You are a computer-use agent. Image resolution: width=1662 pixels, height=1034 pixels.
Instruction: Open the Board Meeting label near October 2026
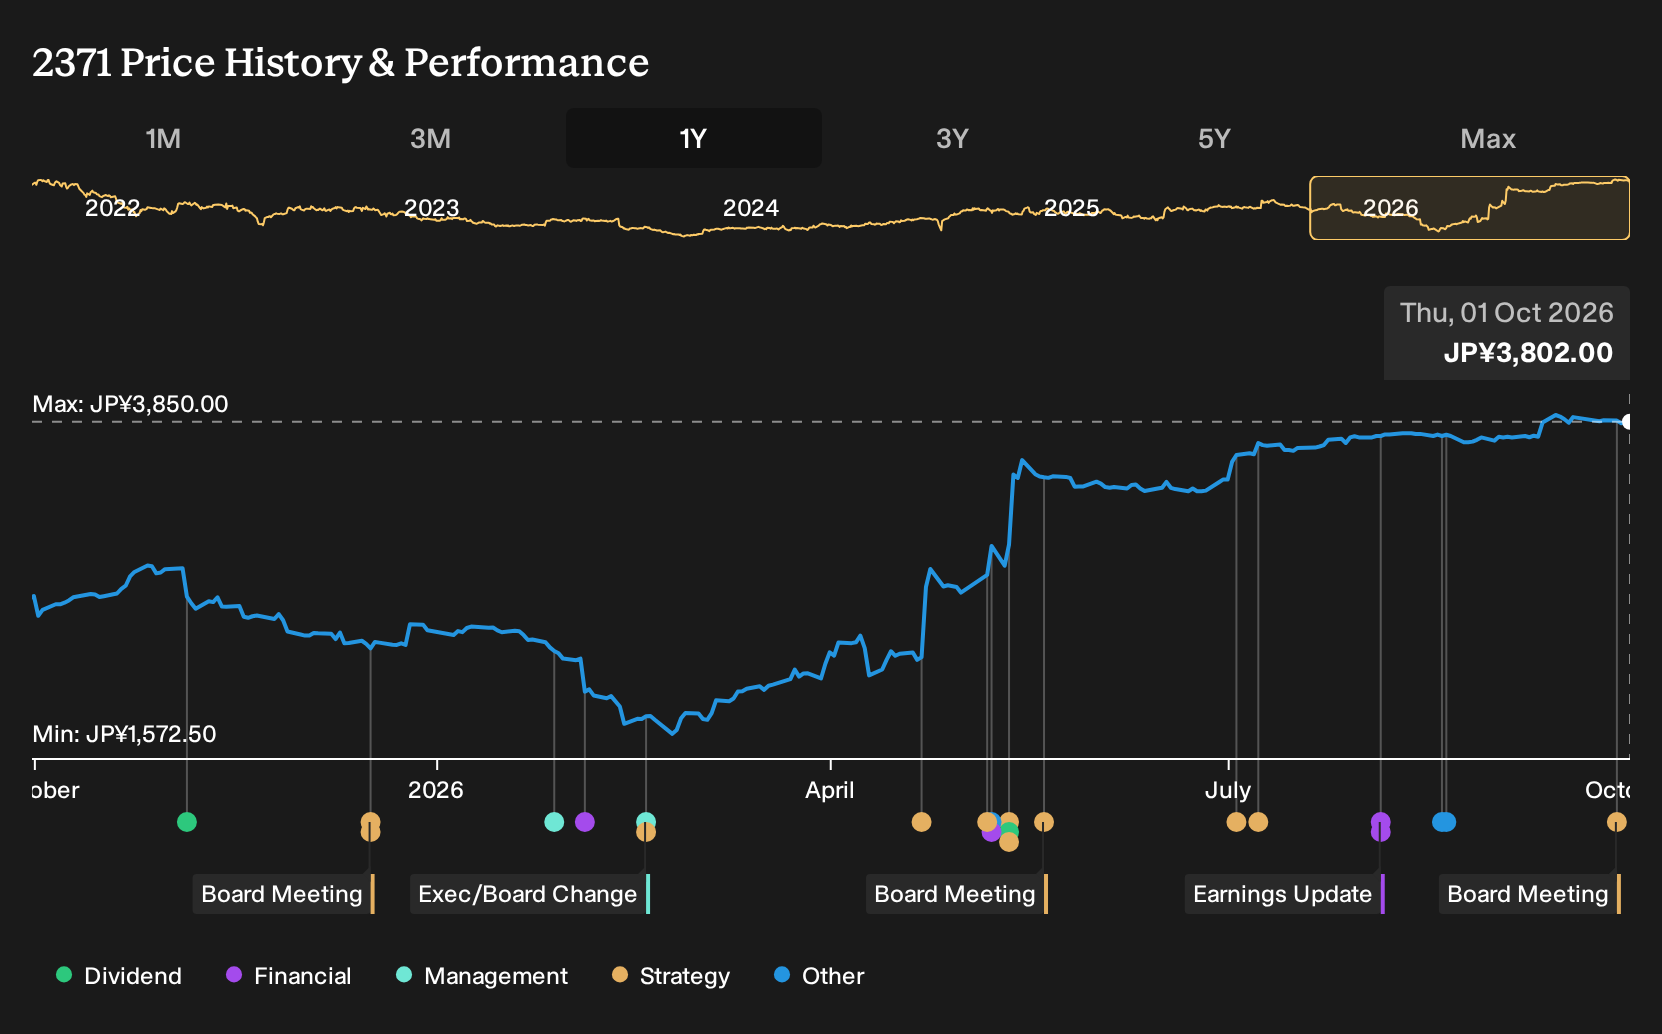pyautogui.click(x=1530, y=894)
